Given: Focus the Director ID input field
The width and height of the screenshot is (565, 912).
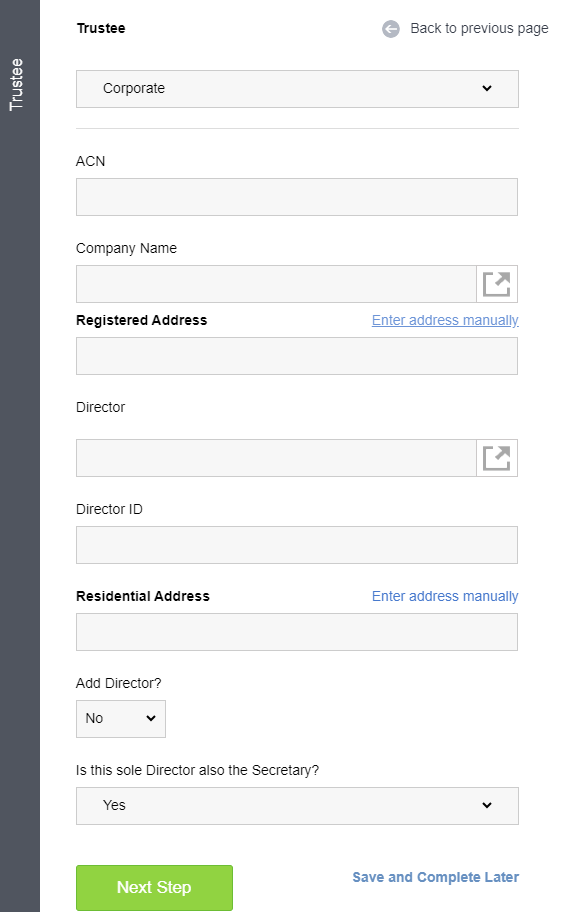Looking at the screenshot, I should pos(297,545).
